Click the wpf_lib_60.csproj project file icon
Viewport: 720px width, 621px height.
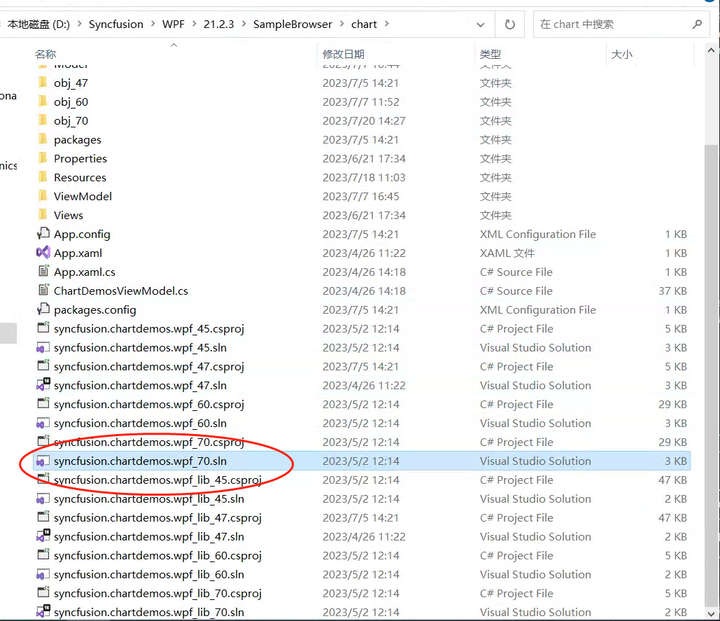pyautogui.click(x=43, y=554)
